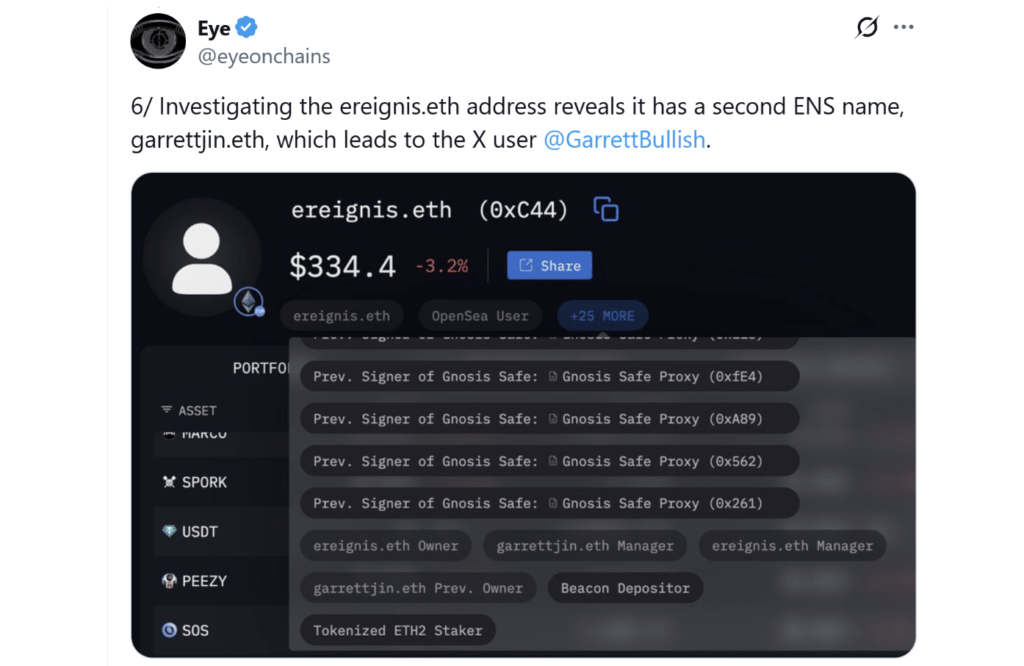Image resolution: width=1024 pixels, height=666 pixels.
Task: Open the @eyeonchains handle
Action: coord(264,56)
